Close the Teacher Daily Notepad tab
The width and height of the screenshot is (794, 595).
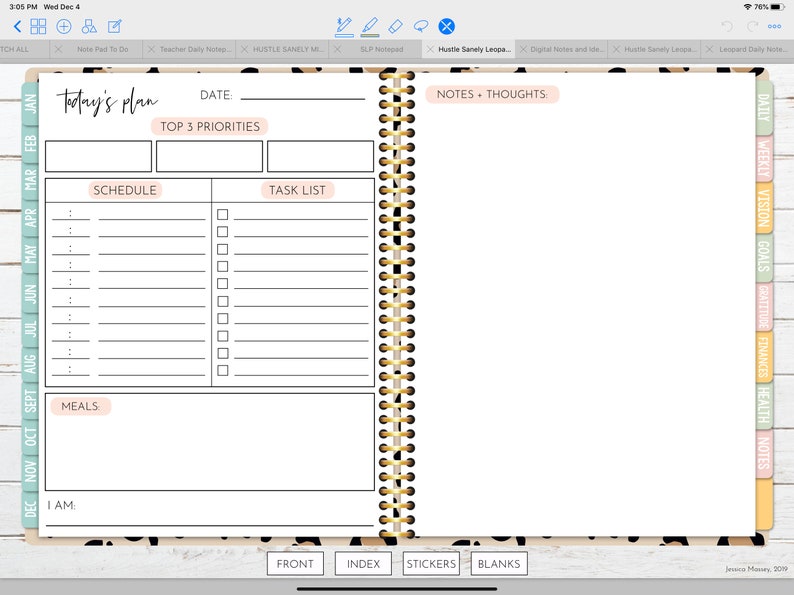coord(151,49)
